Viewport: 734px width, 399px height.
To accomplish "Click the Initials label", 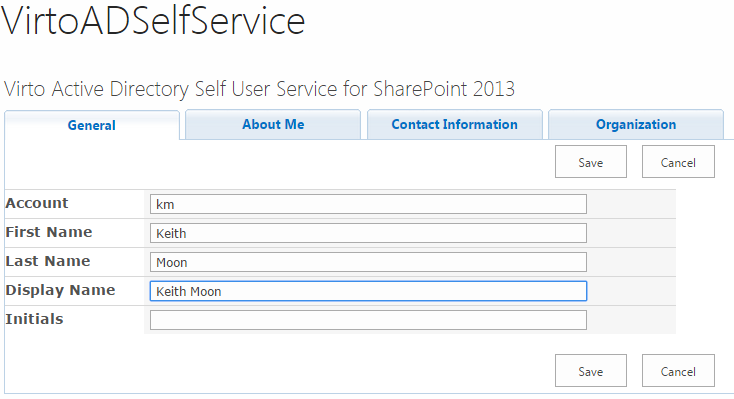I will (34, 319).
